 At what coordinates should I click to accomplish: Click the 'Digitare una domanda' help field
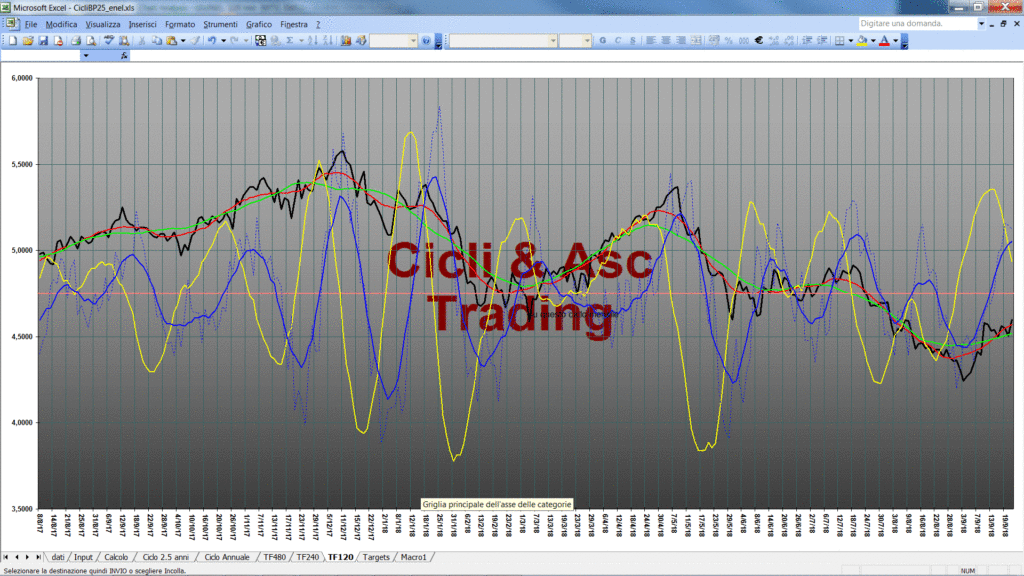tap(917, 24)
